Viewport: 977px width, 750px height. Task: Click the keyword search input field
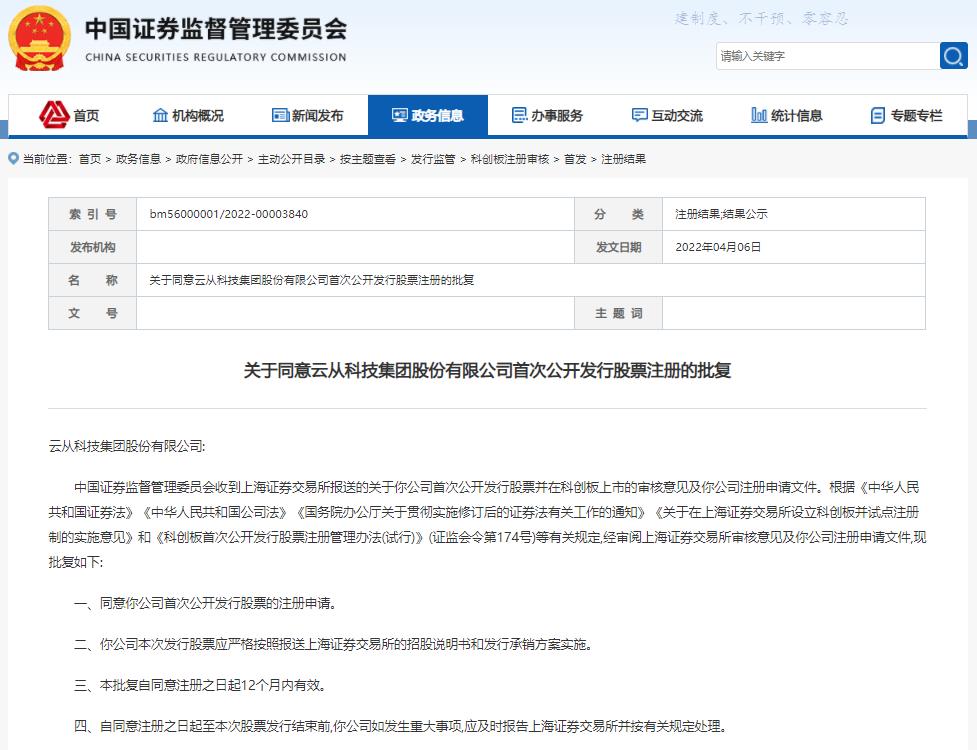(827, 56)
